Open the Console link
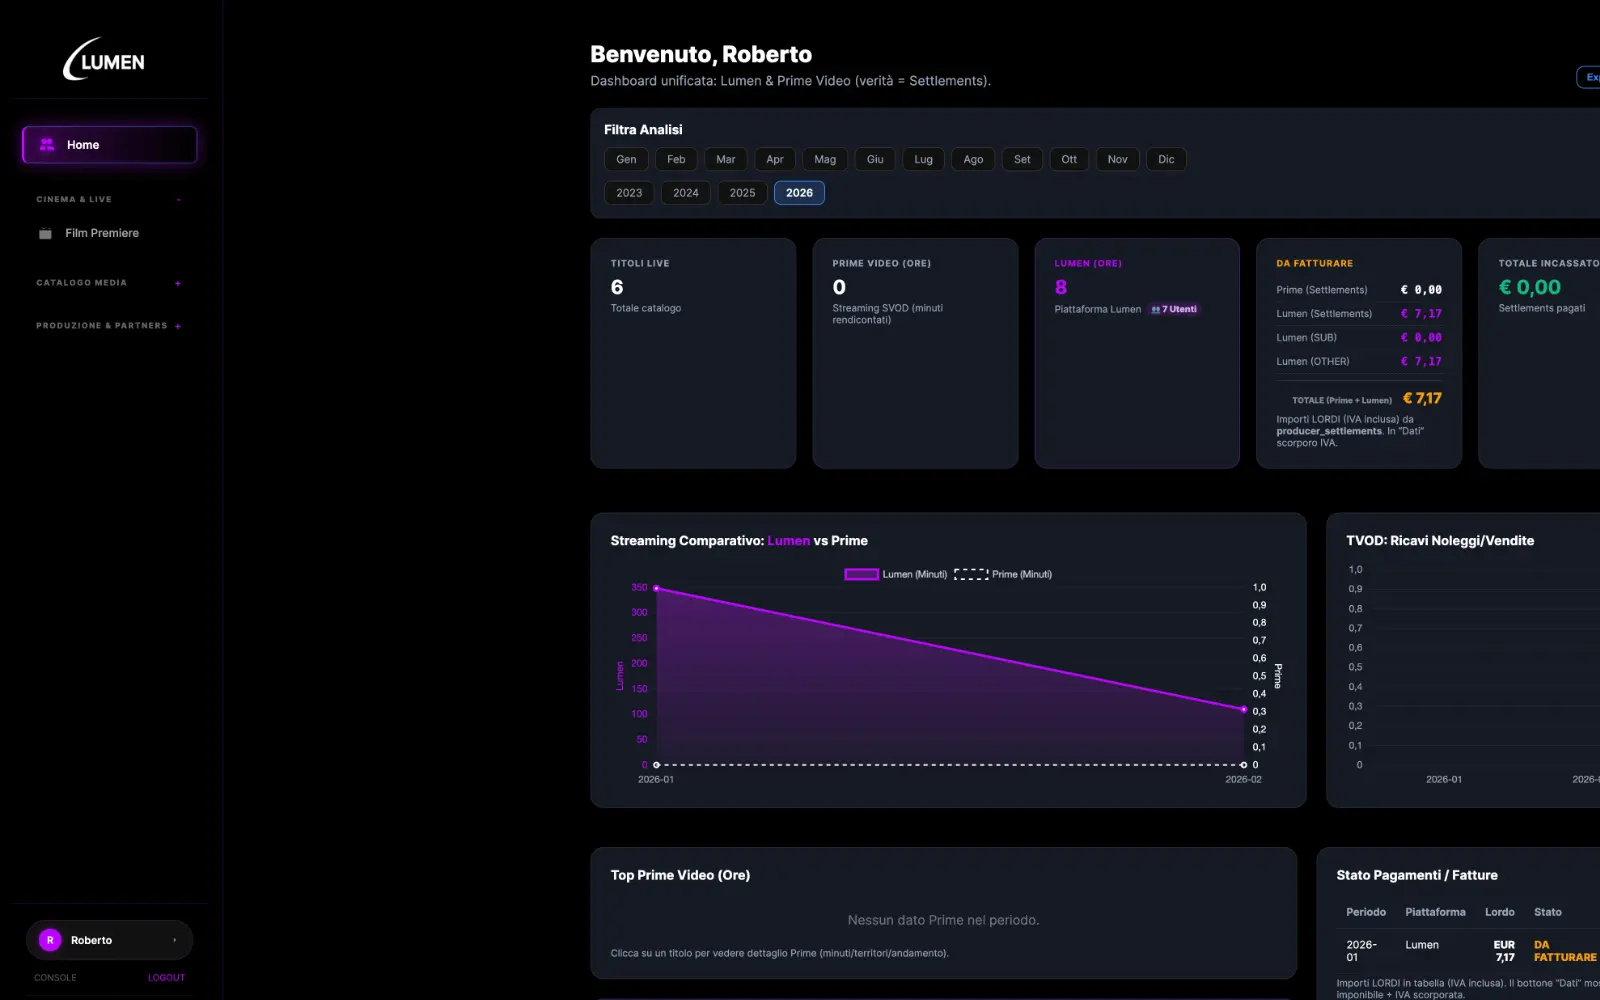1600x1000 pixels. 55,977
